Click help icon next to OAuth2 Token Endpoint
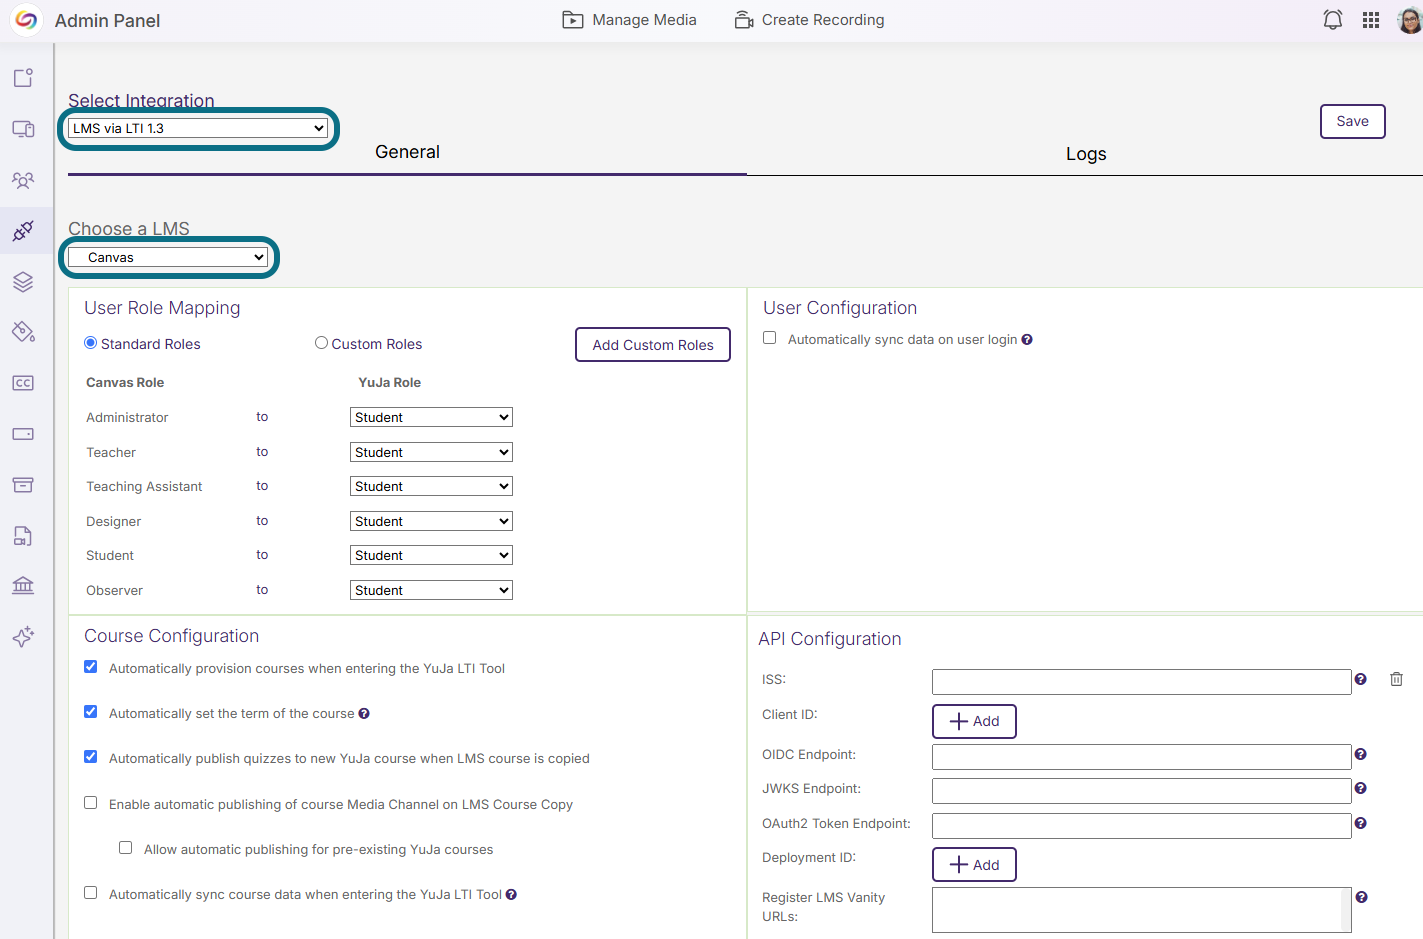1423x939 pixels. point(1360,823)
